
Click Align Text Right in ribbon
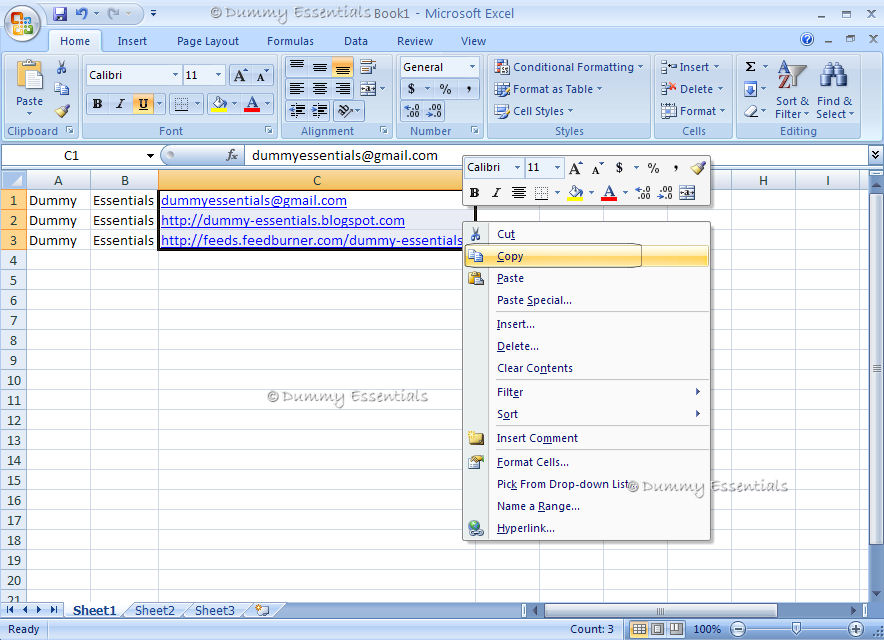click(342, 89)
